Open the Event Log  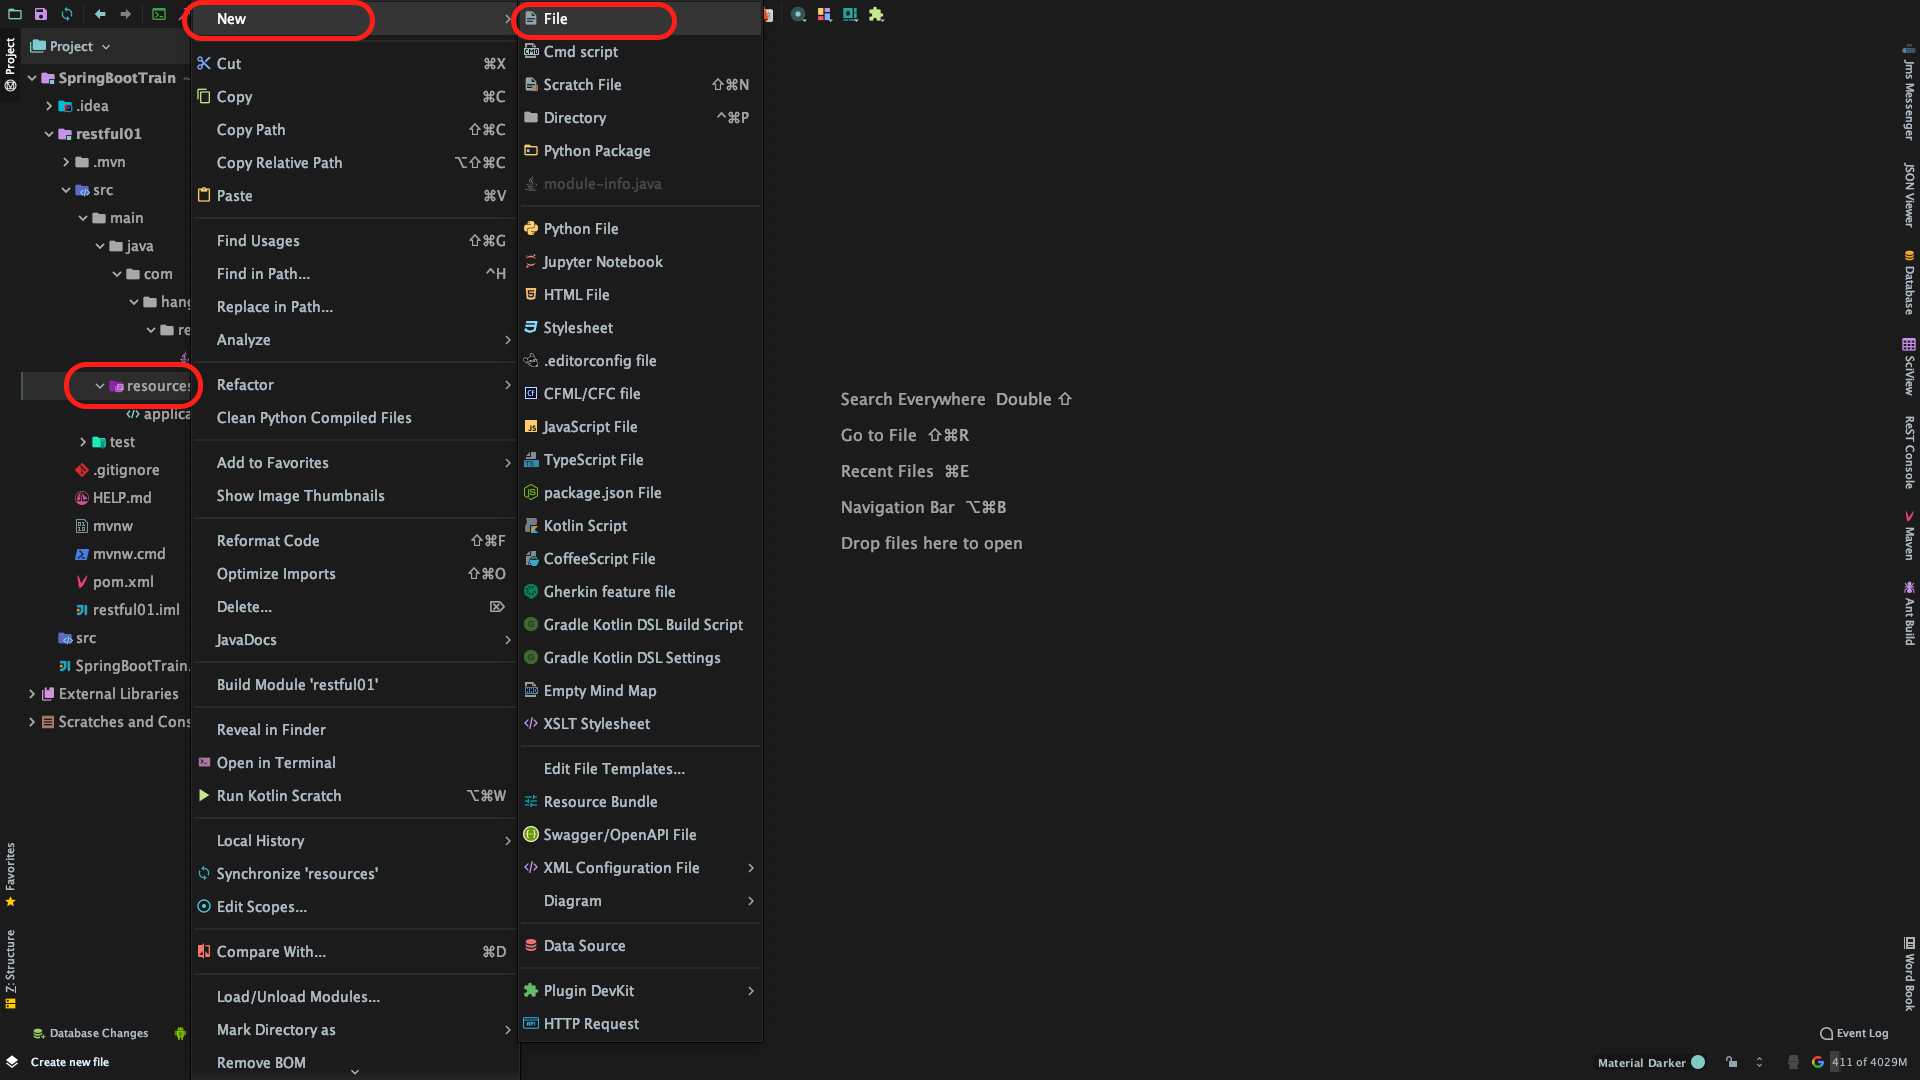[1855, 1033]
